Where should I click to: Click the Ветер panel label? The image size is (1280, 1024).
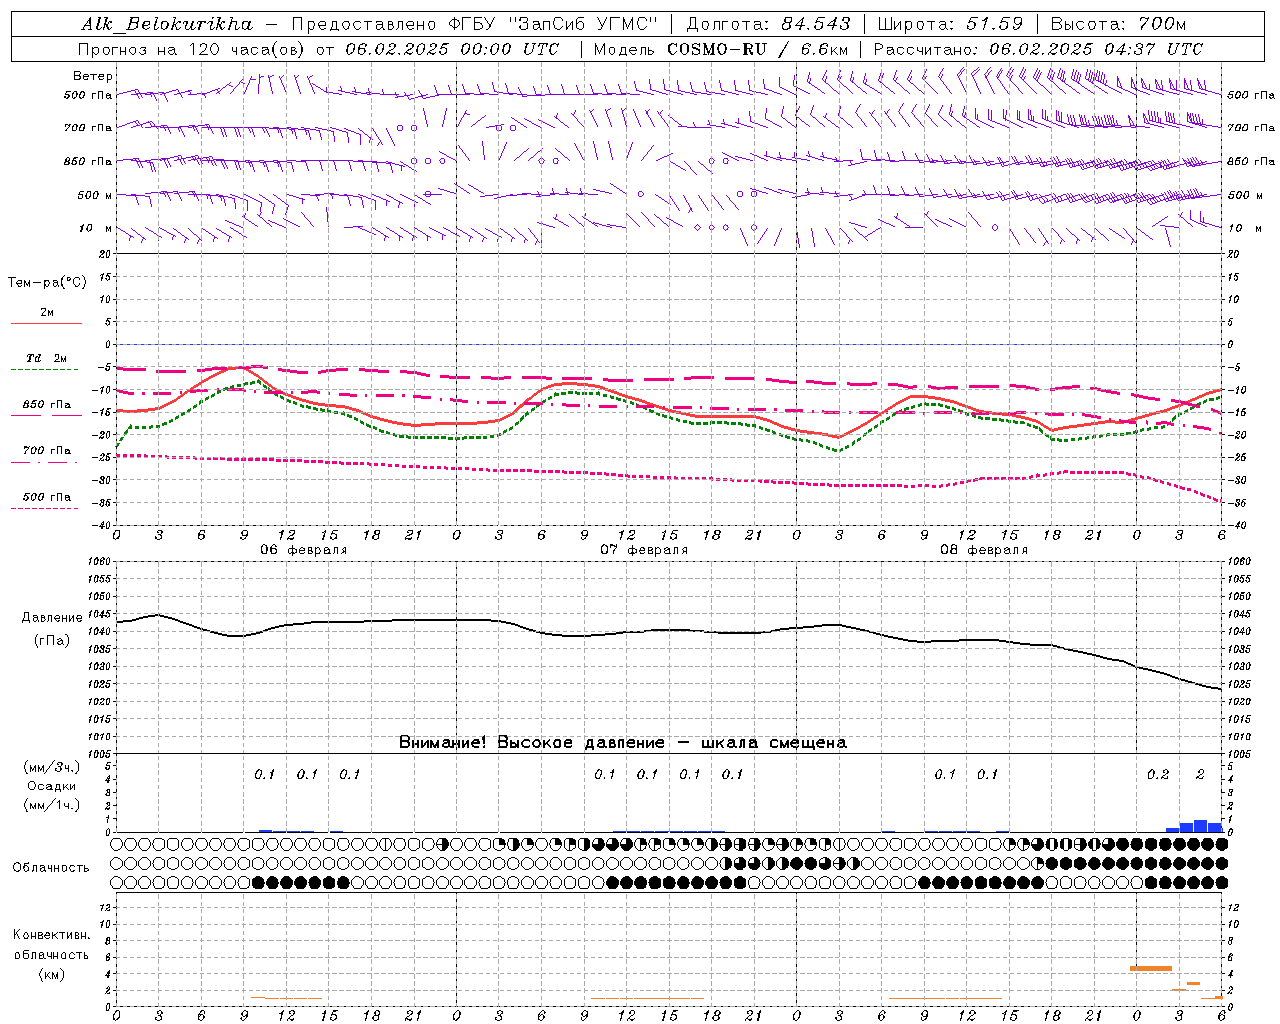(x=93, y=76)
